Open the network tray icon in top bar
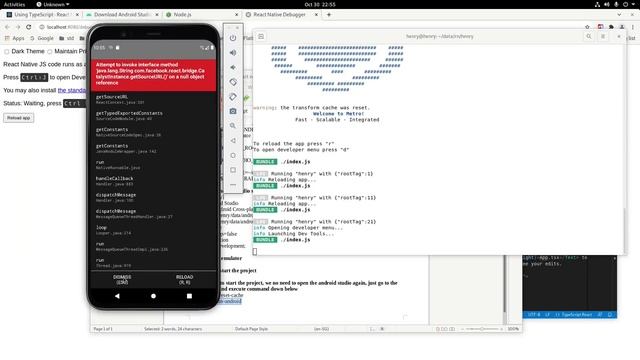 click(597, 4)
